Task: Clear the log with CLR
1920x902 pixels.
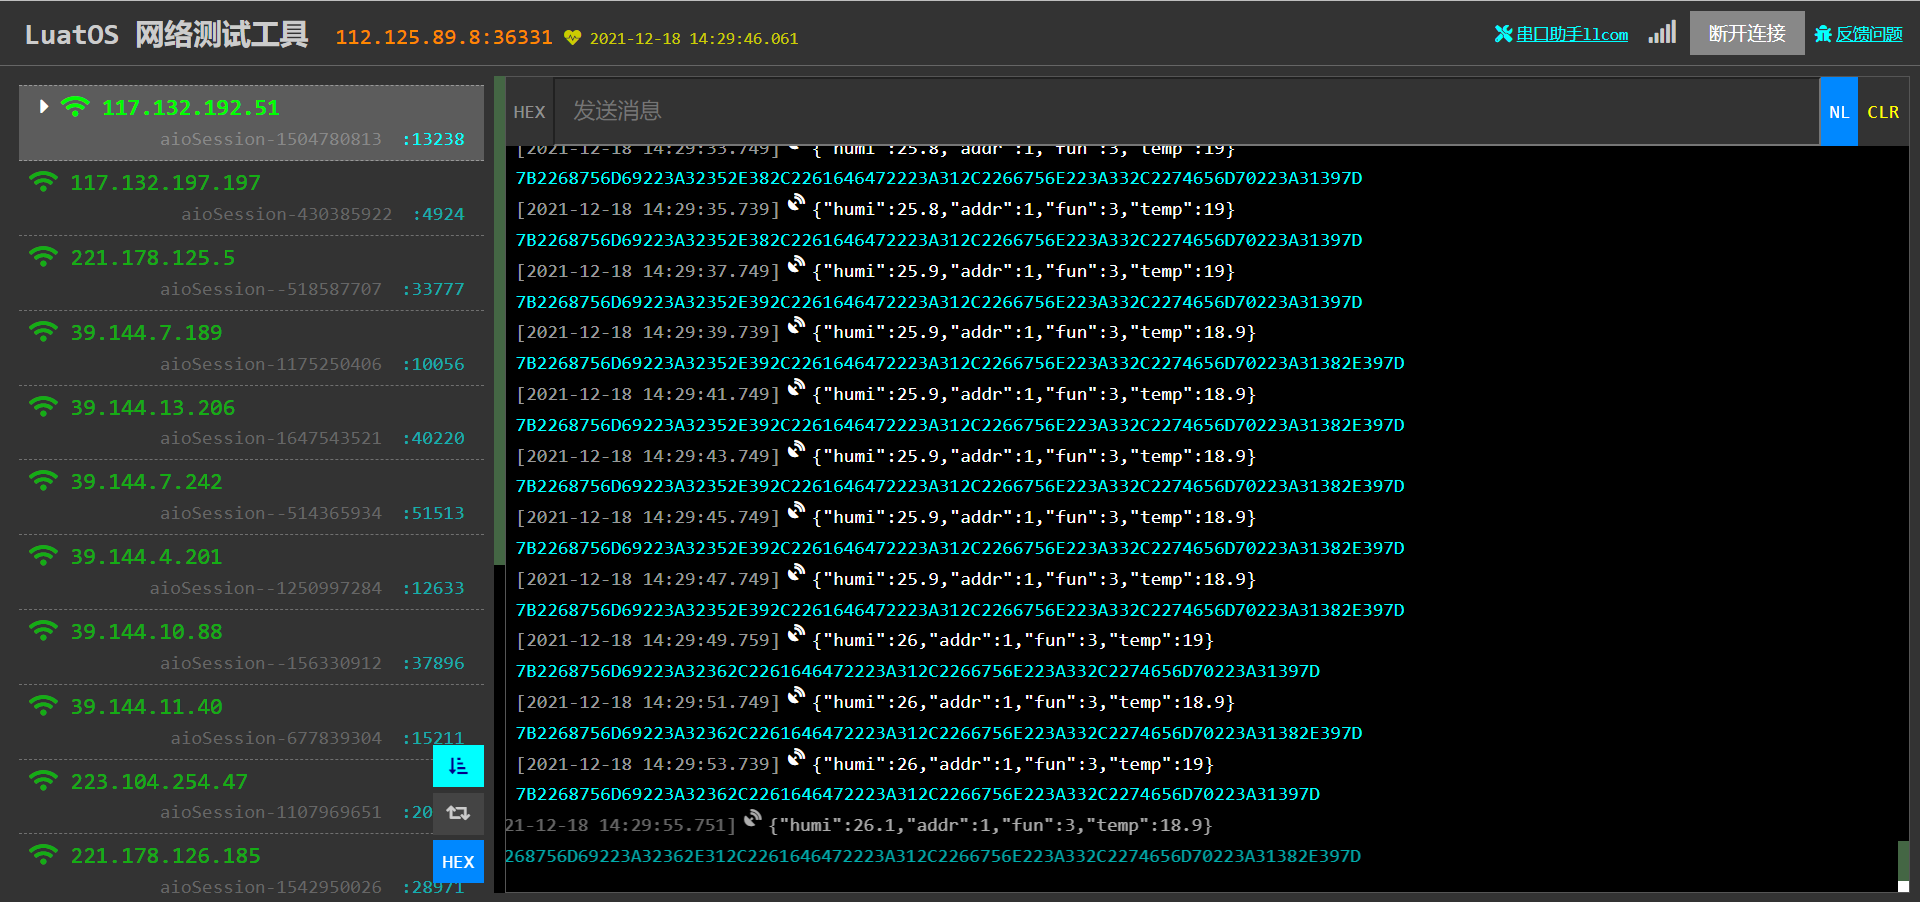Action: [1883, 112]
